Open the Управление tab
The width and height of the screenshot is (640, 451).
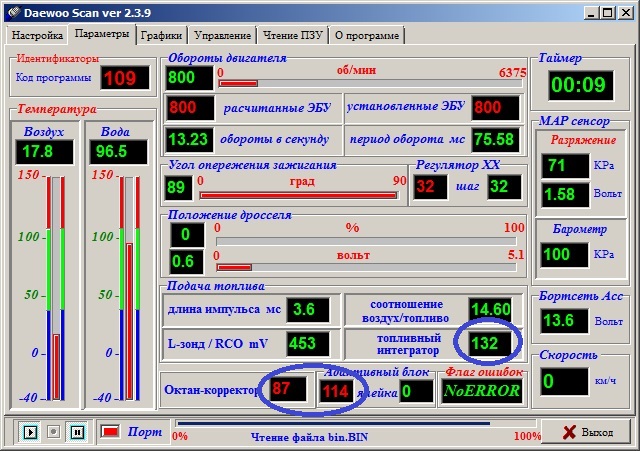click(x=221, y=35)
